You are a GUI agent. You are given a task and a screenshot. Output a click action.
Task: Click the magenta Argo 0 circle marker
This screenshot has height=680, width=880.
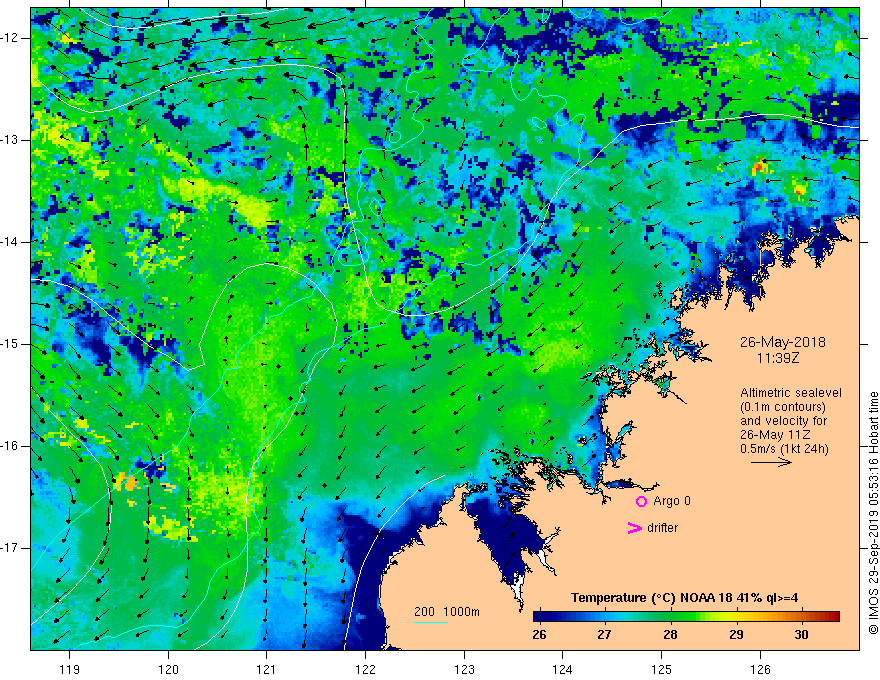point(641,502)
